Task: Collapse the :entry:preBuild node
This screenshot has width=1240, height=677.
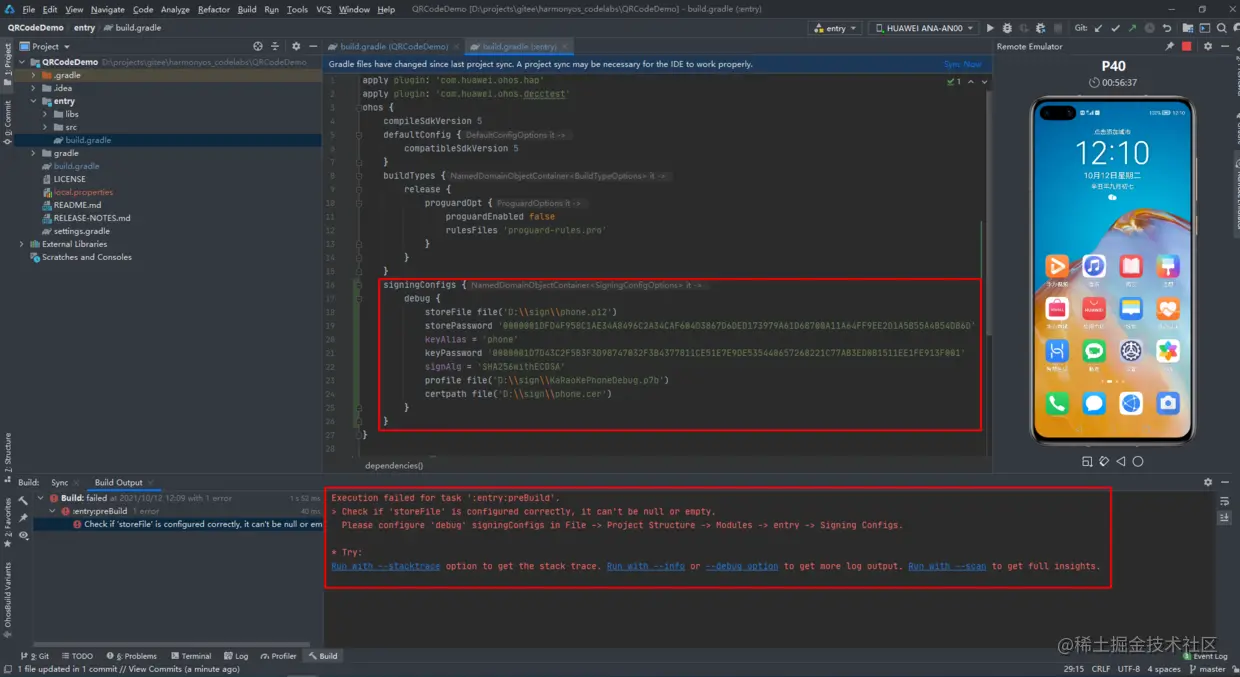Action: [x=53, y=511]
